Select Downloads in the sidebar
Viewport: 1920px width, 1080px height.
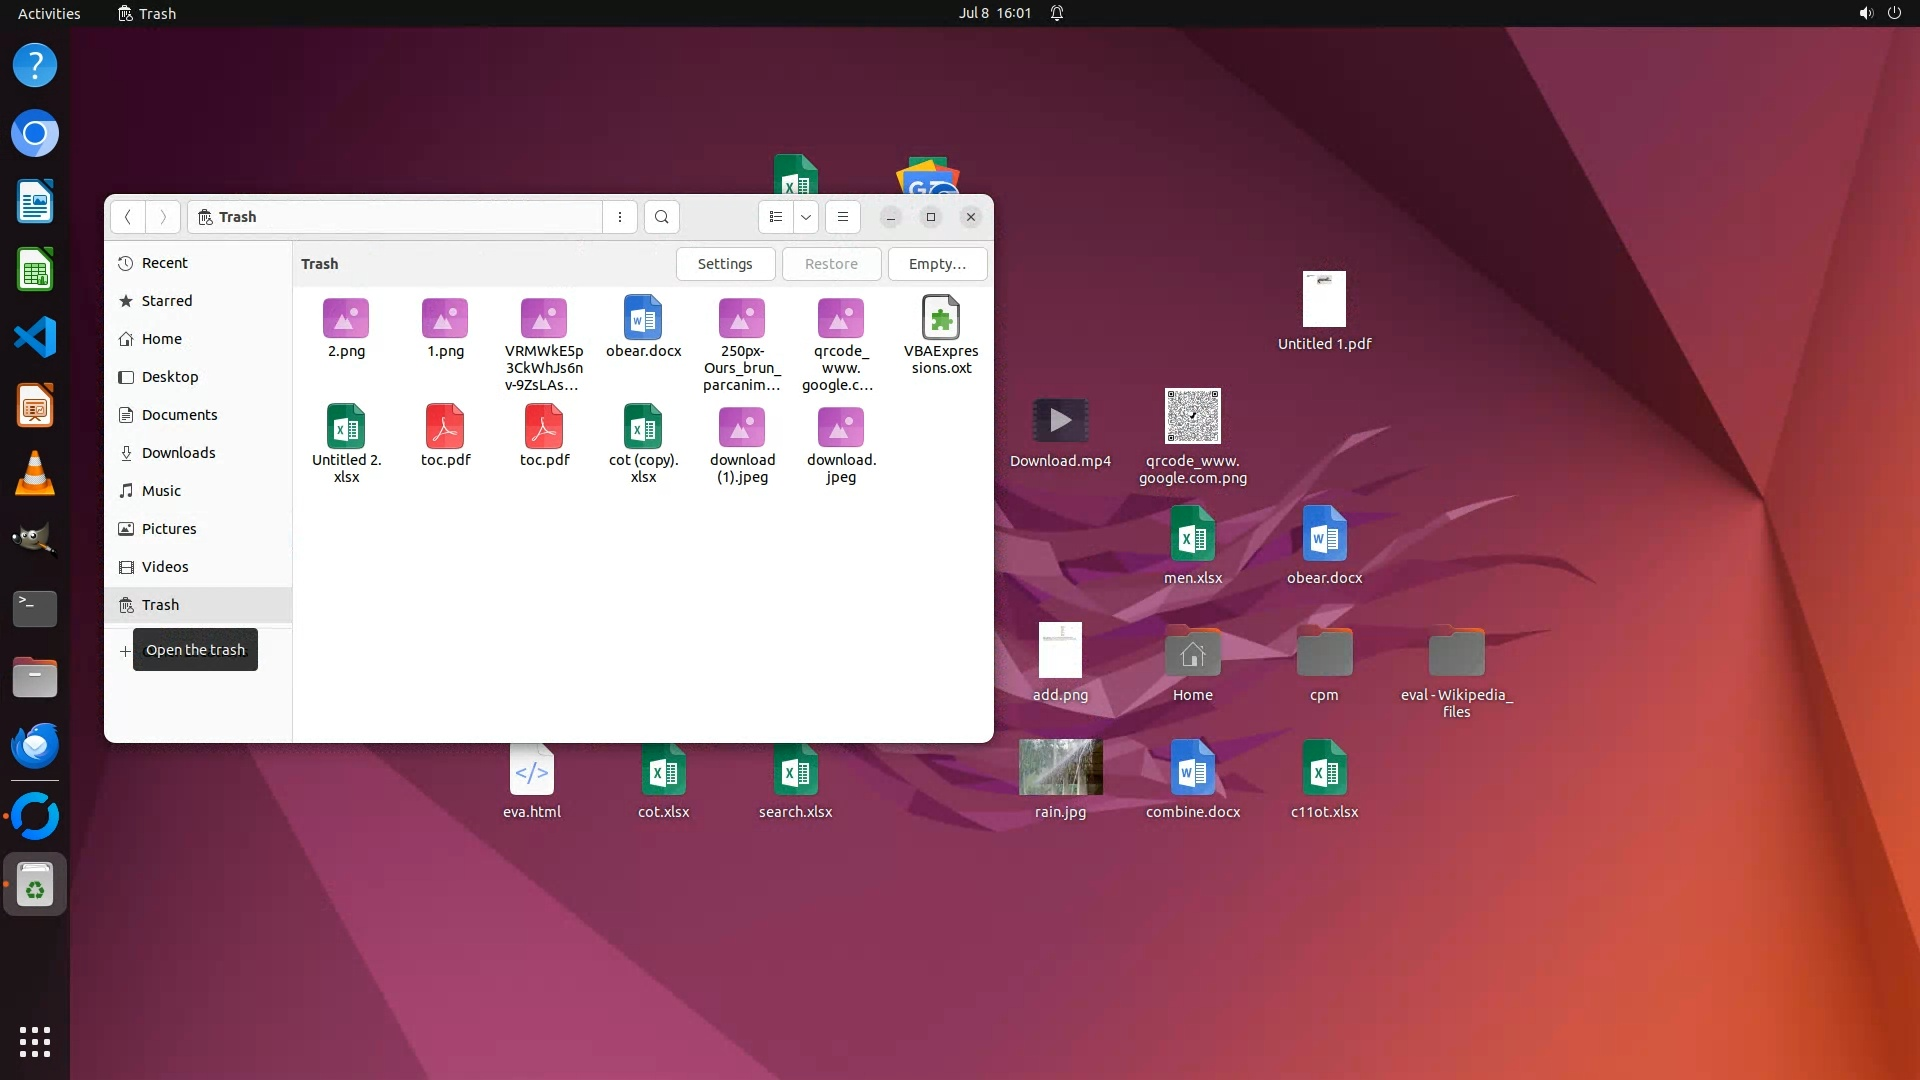178,453
